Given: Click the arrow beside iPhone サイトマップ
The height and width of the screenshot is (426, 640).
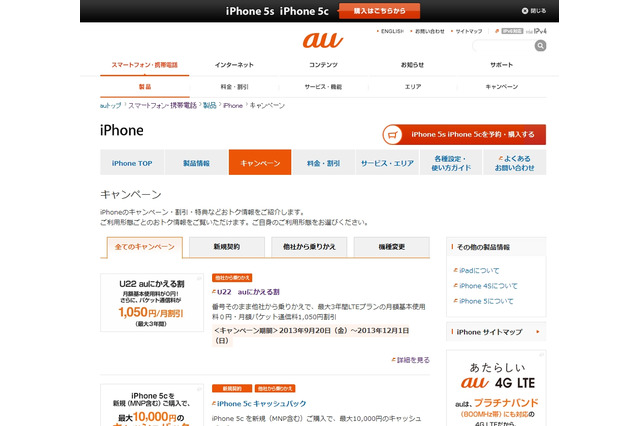Looking at the screenshot, I should coord(538,332).
